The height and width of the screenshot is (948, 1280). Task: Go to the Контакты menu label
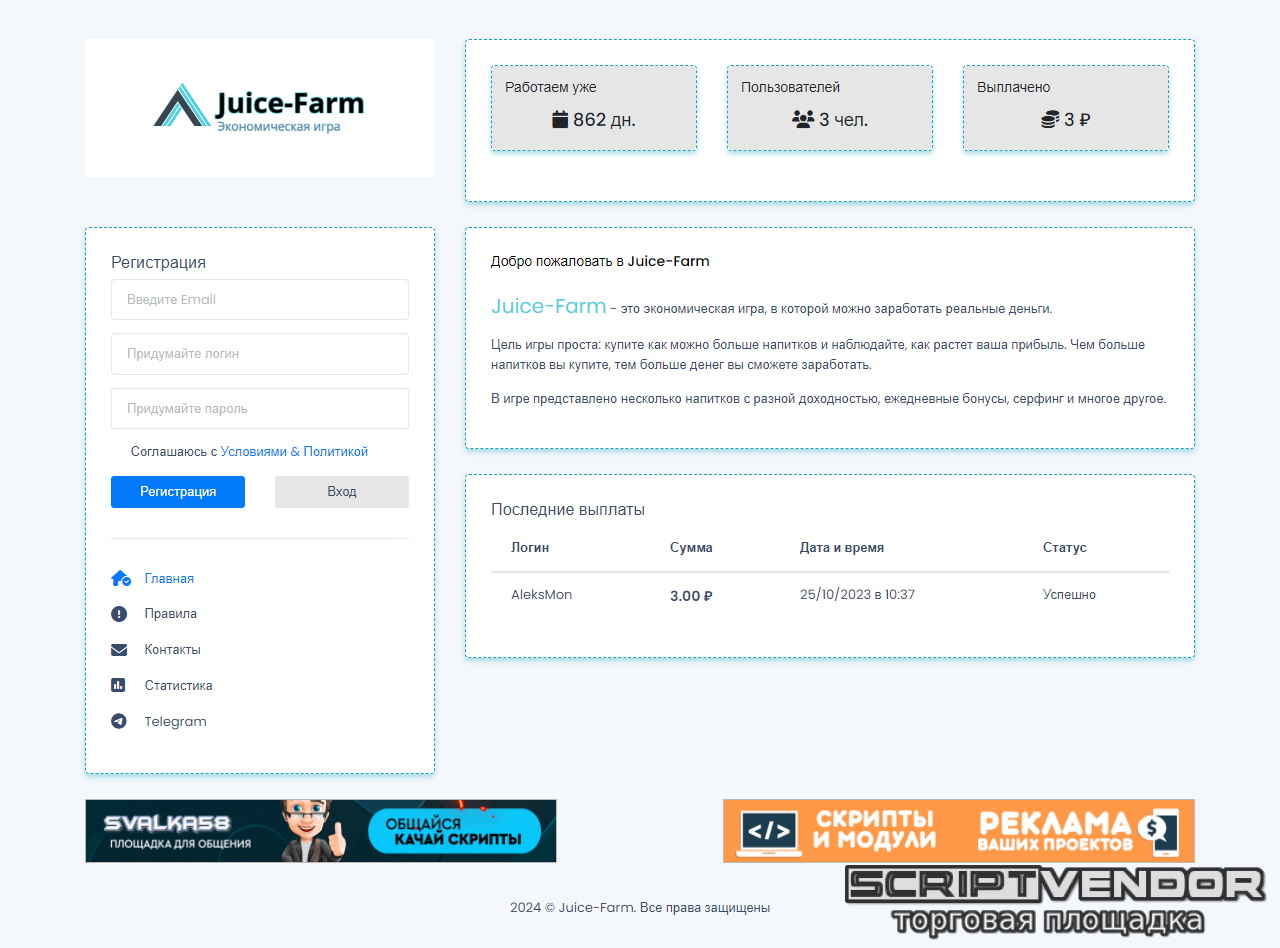172,650
